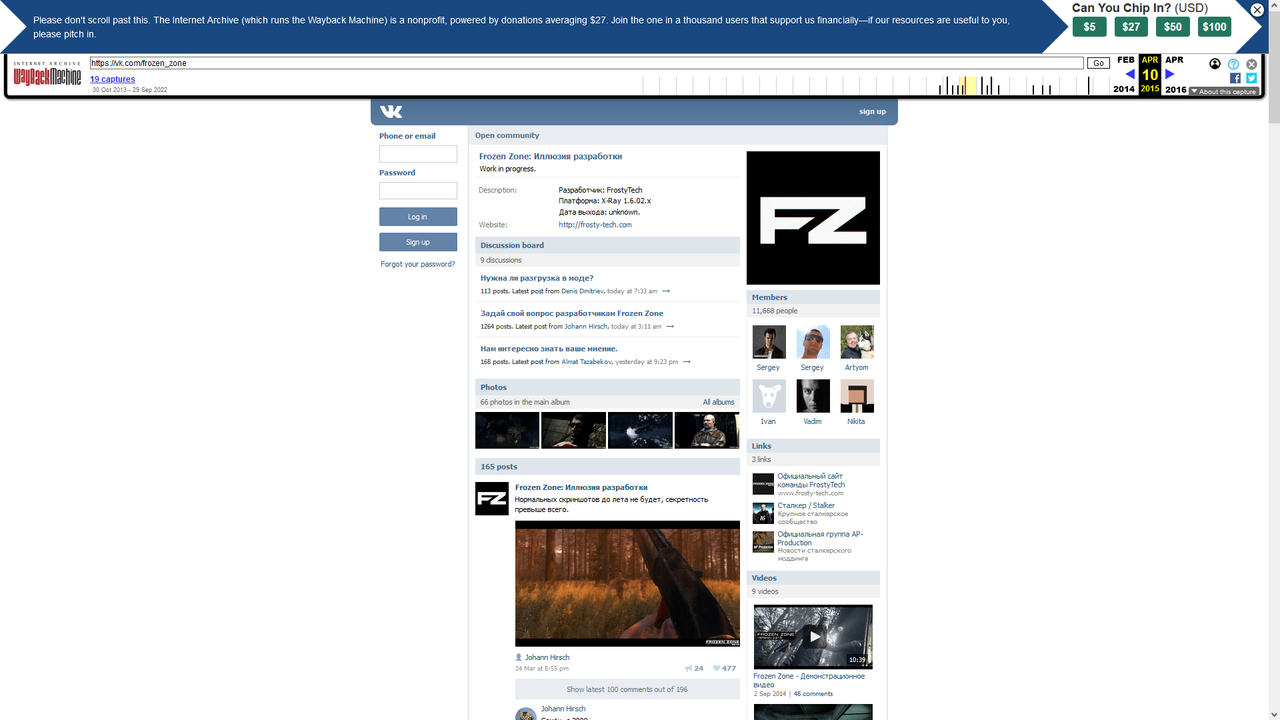Click the Wayback Machine logo
The width and height of the screenshot is (1280, 720).
[47, 75]
